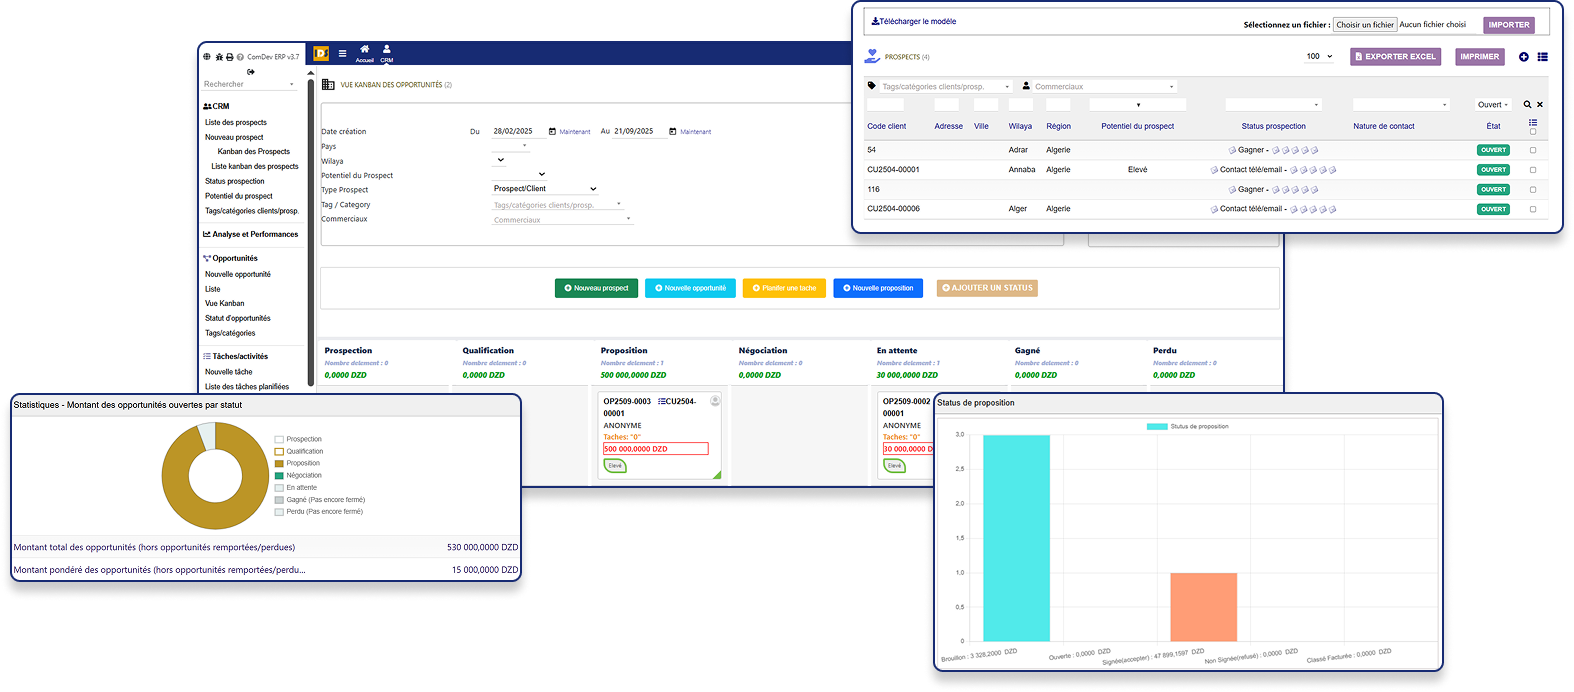1574x692 pixels.
Task: Check the checkbox for client 116 row
Action: pyautogui.click(x=1533, y=189)
